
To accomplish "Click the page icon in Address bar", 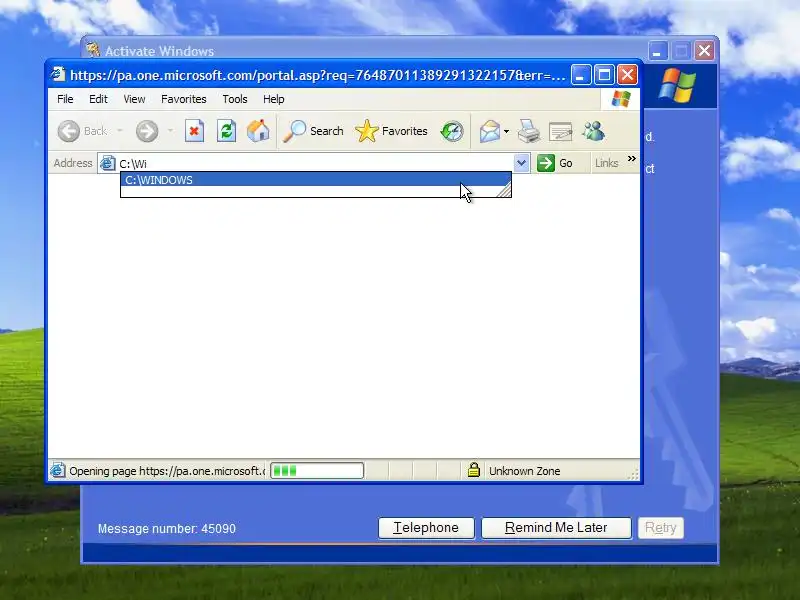I will point(107,163).
